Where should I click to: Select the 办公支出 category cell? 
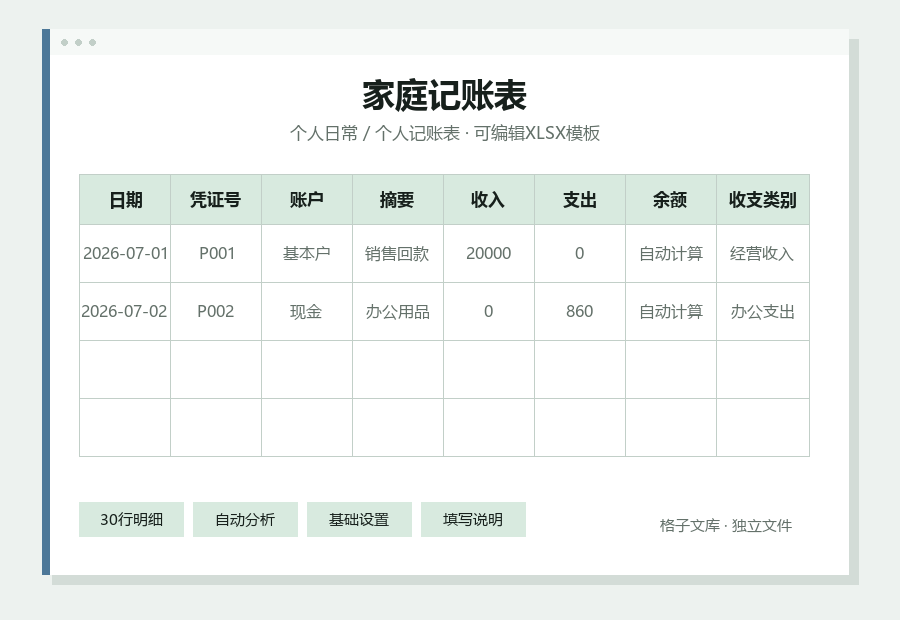coord(763,312)
